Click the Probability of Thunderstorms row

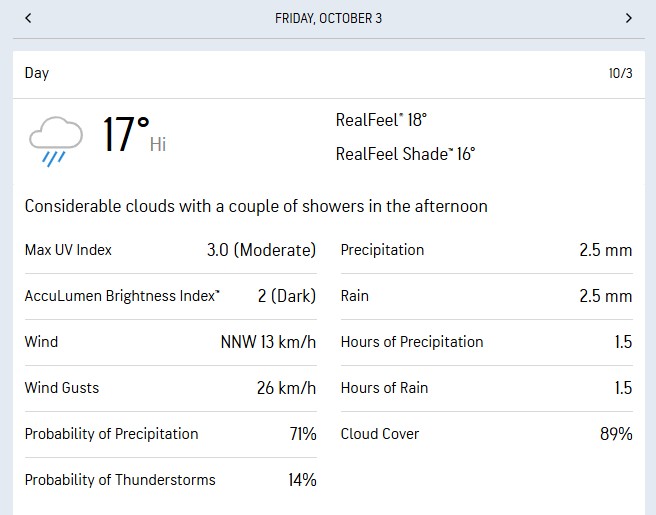pos(170,480)
